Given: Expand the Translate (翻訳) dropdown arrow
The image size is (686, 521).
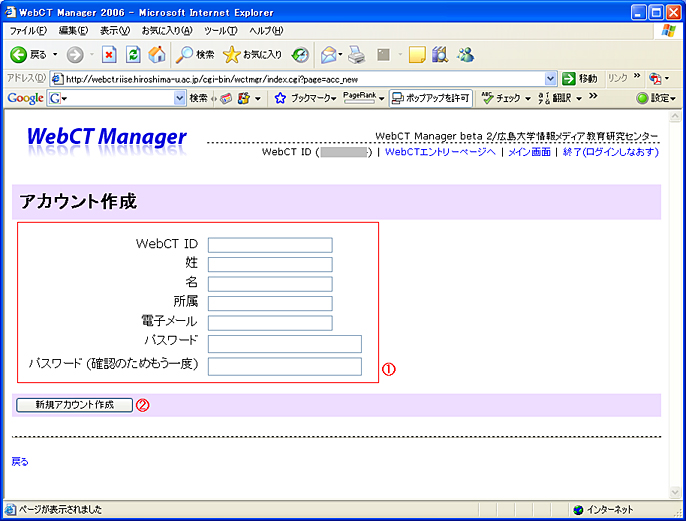Looking at the screenshot, I should point(579,99).
